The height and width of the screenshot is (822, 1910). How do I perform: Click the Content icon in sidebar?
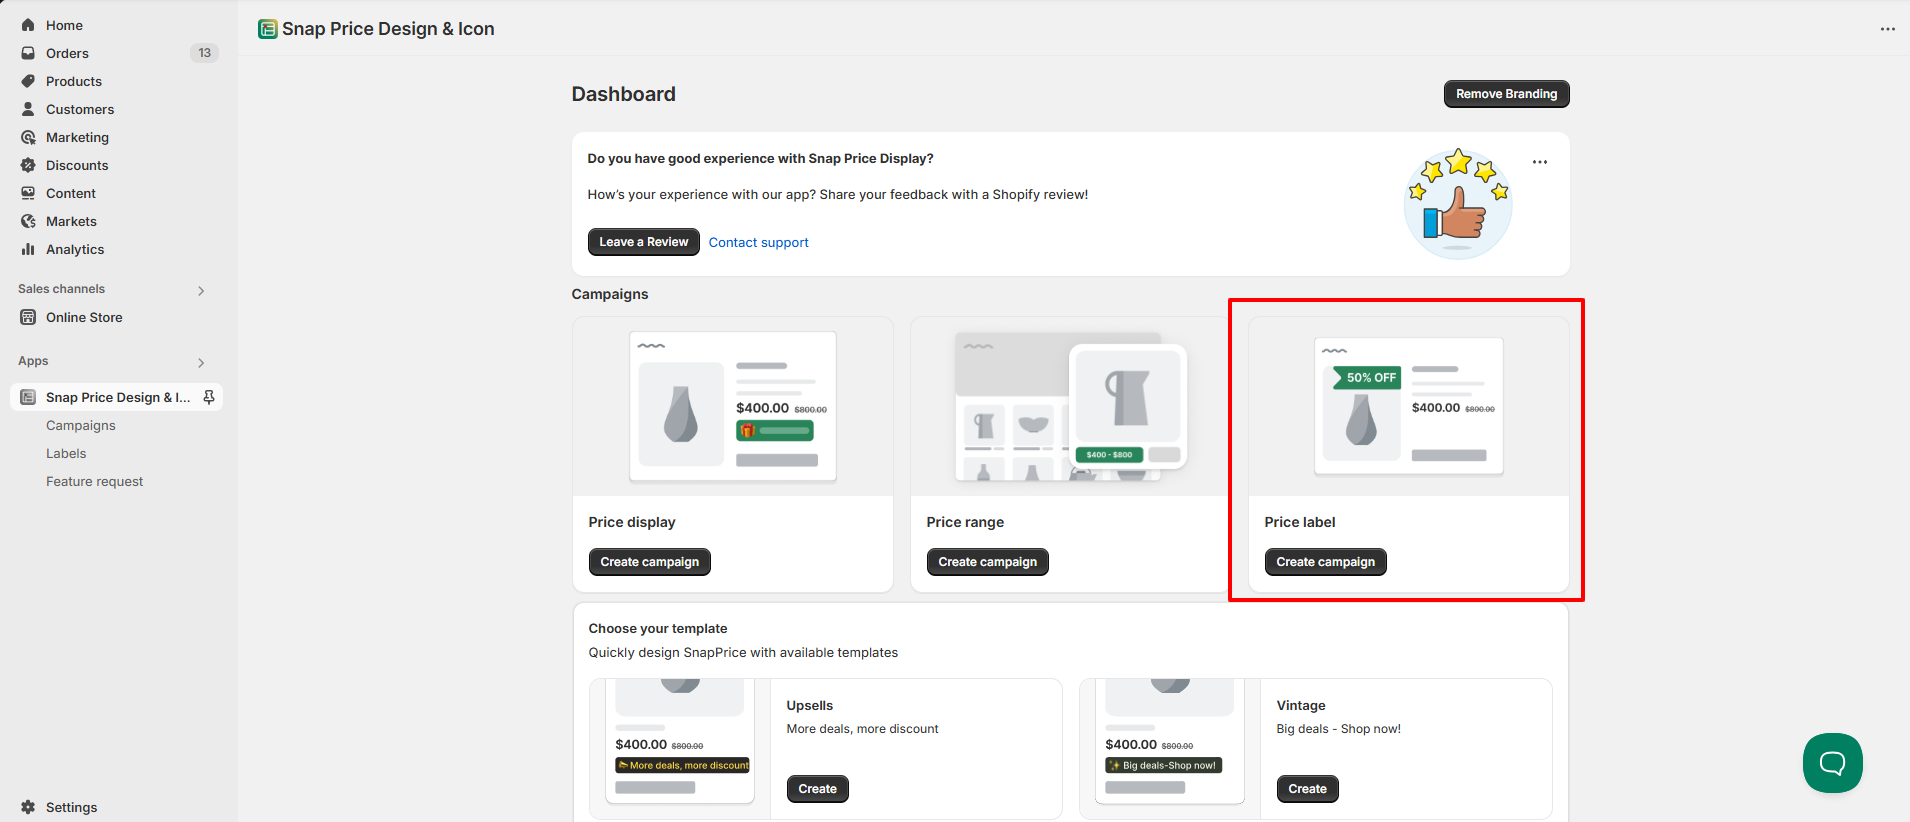coord(28,193)
